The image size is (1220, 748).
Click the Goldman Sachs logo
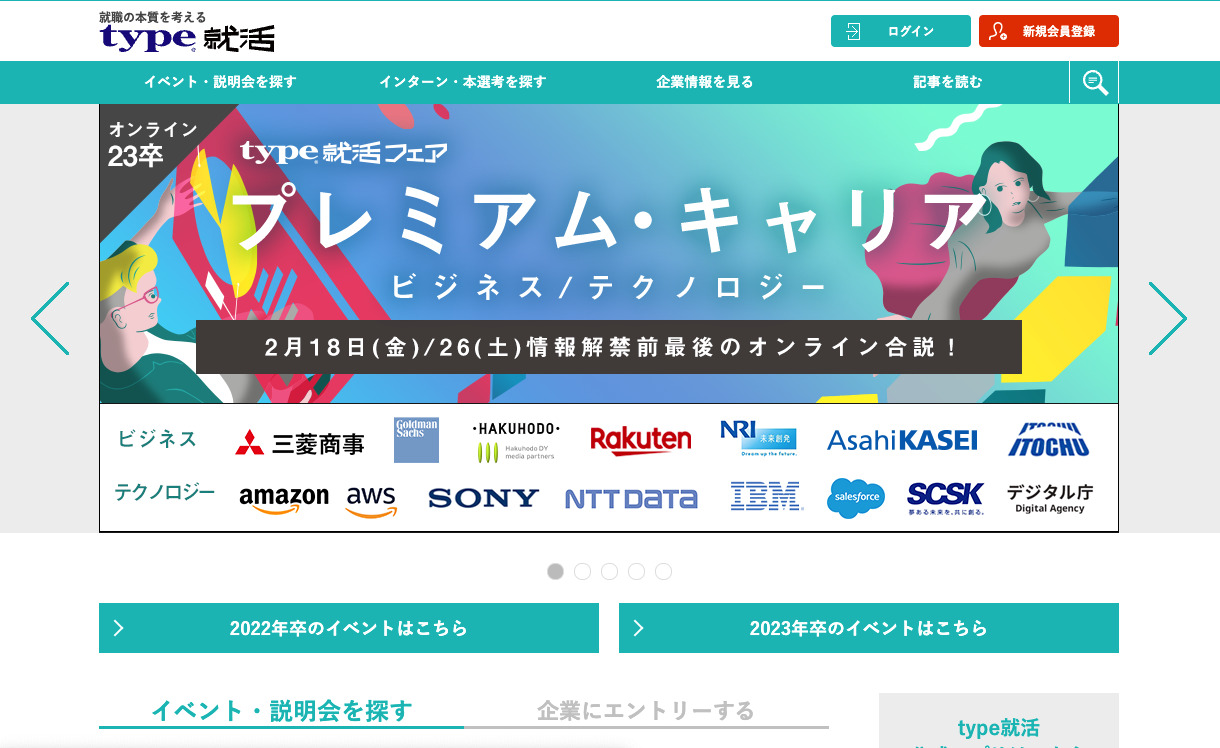click(x=416, y=440)
